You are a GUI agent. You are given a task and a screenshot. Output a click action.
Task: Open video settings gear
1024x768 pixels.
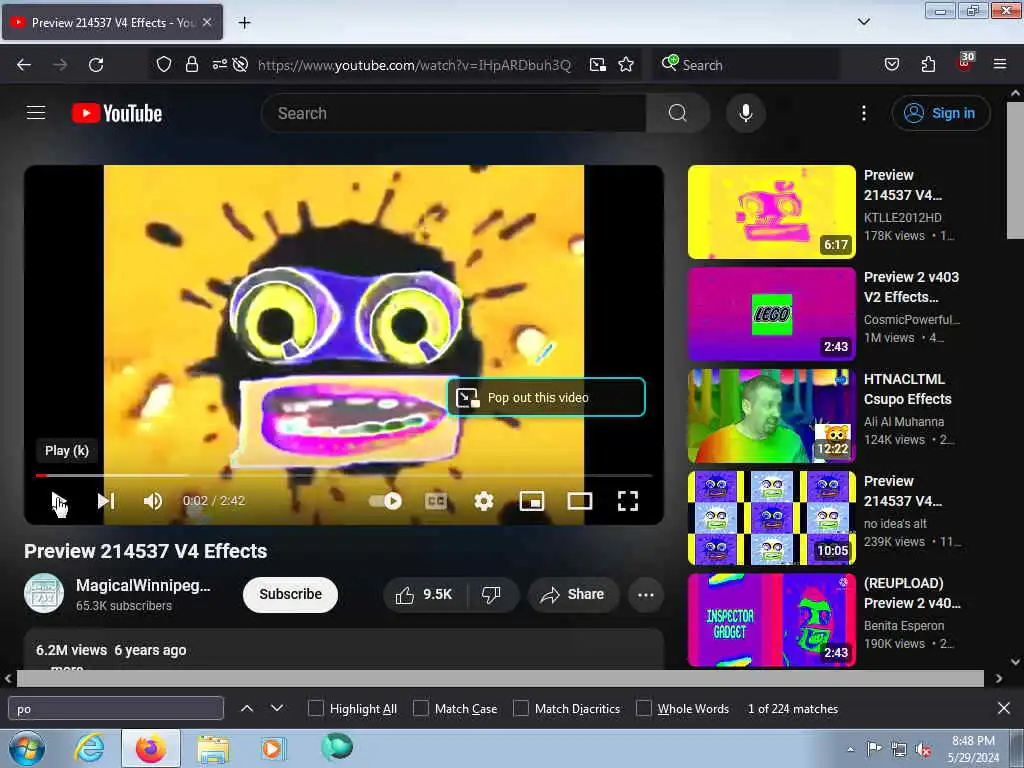click(x=484, y=501)
